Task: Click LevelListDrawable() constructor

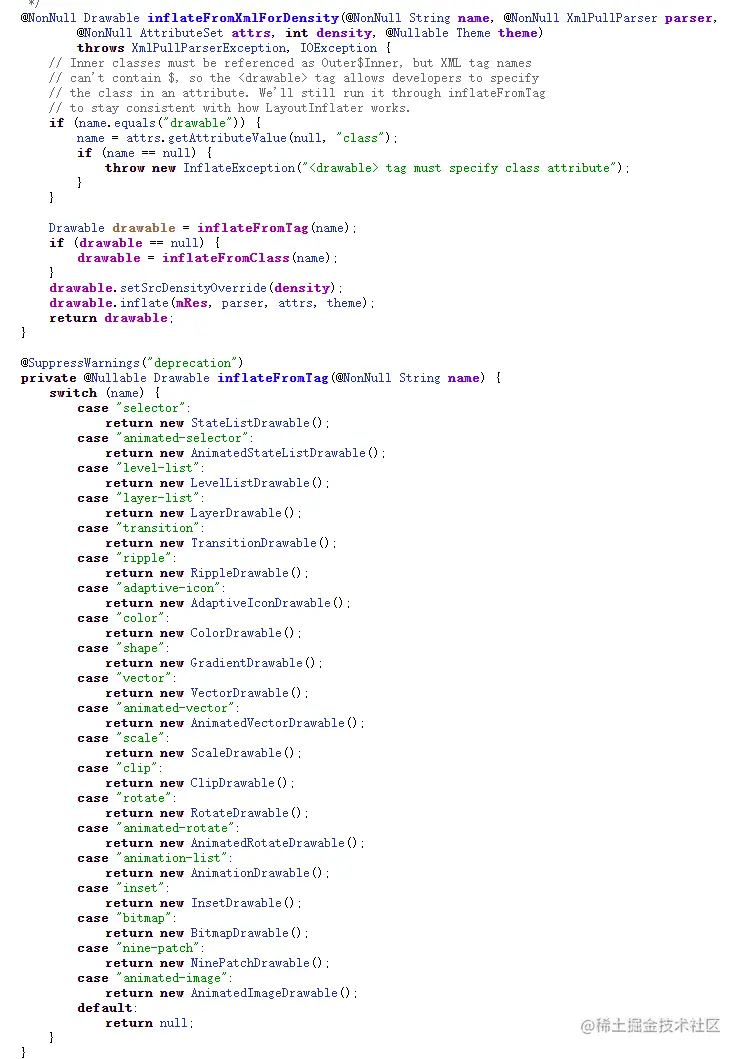Action: point(257,483)
